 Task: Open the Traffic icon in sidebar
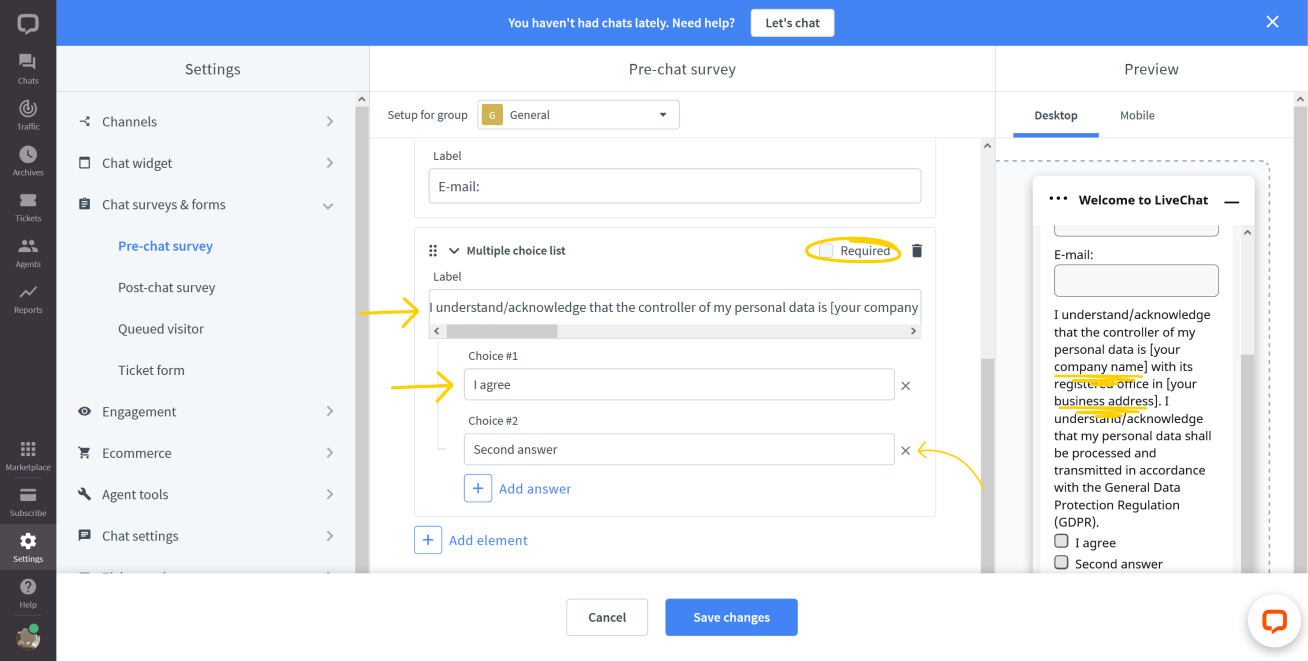pyautogui.click(x=28, y=114)
